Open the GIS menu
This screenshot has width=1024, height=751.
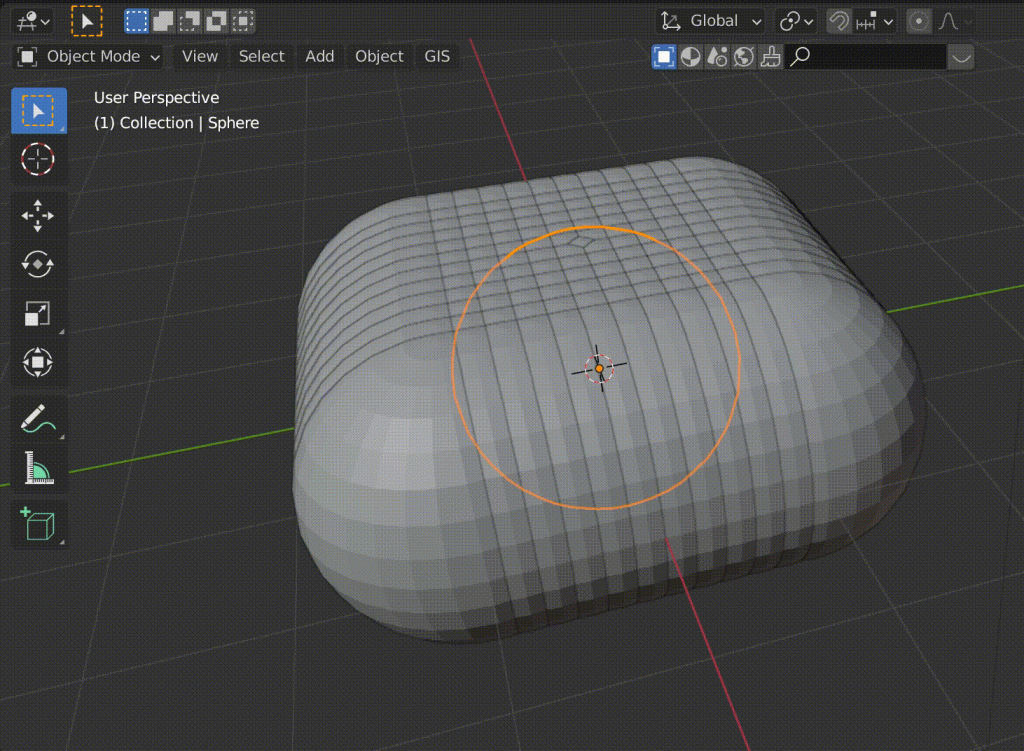click(x=436, y=57)
